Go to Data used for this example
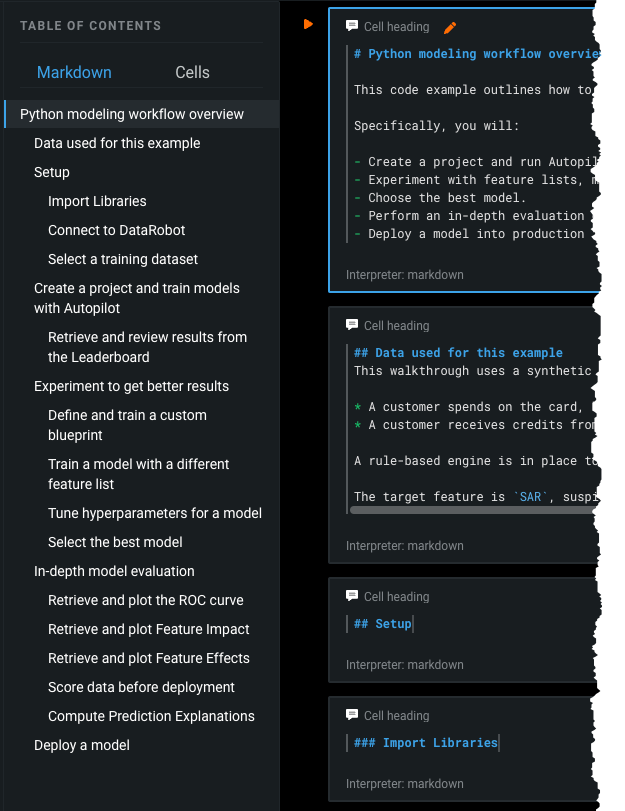 tap(117, 143)
